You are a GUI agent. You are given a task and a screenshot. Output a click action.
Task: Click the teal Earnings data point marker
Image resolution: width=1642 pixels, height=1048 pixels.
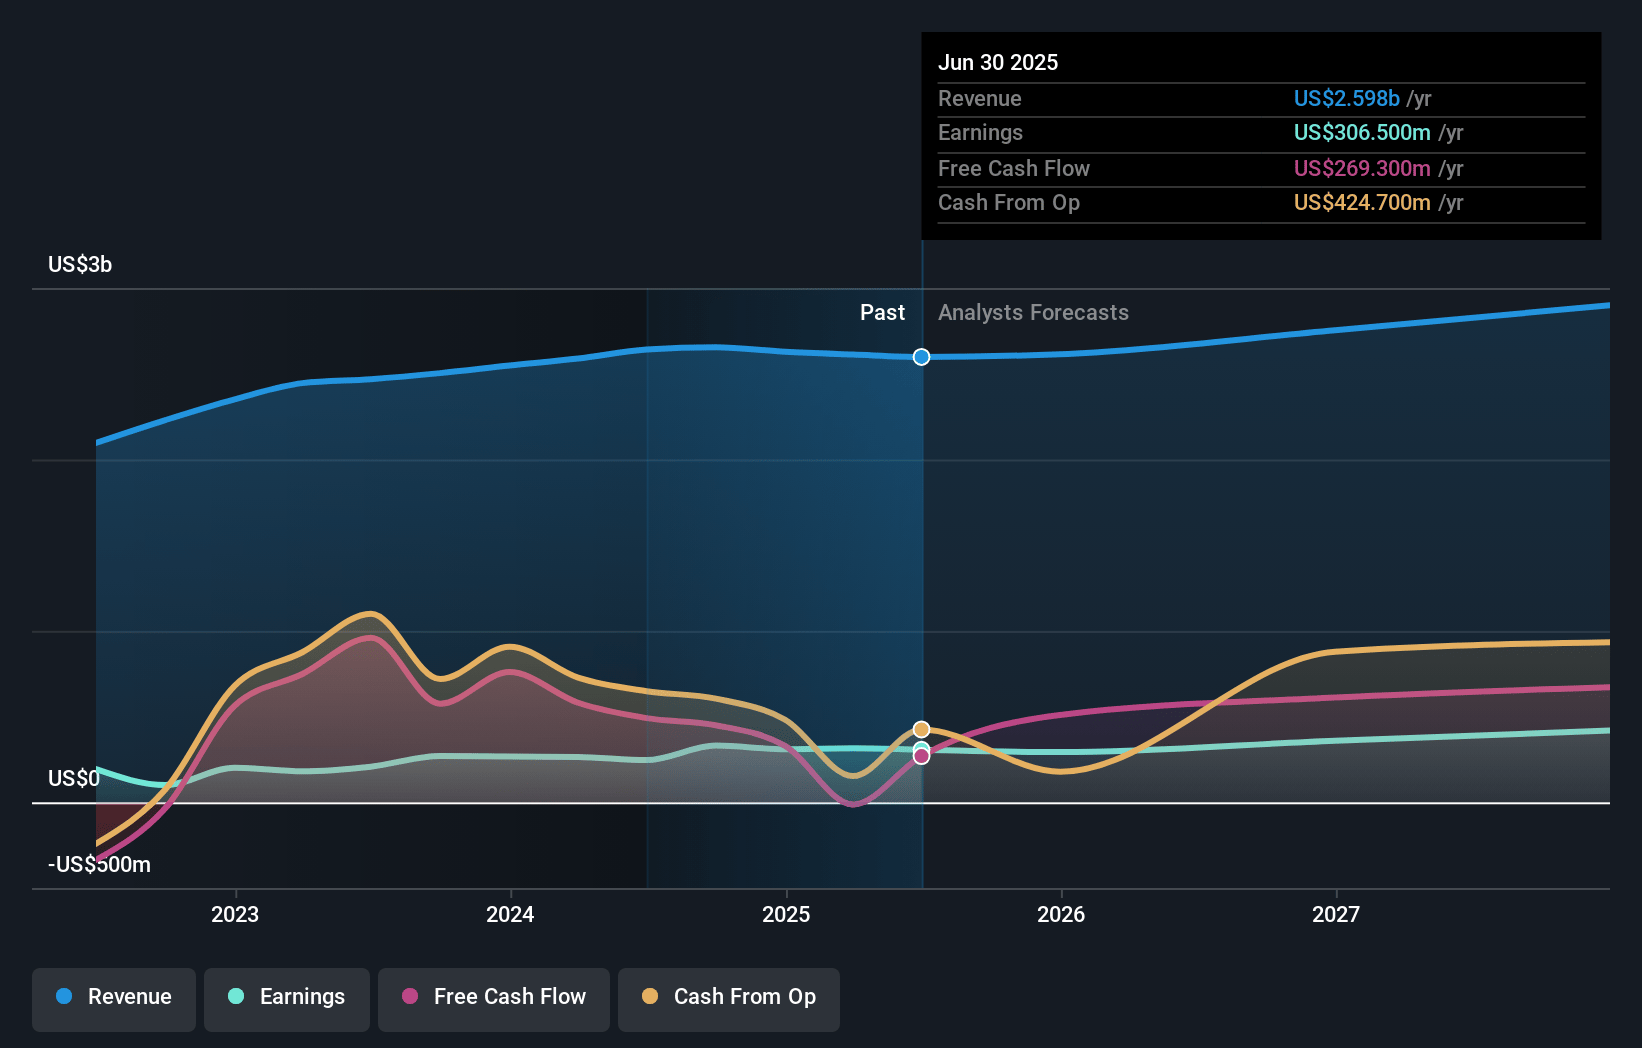click(921, 747)
